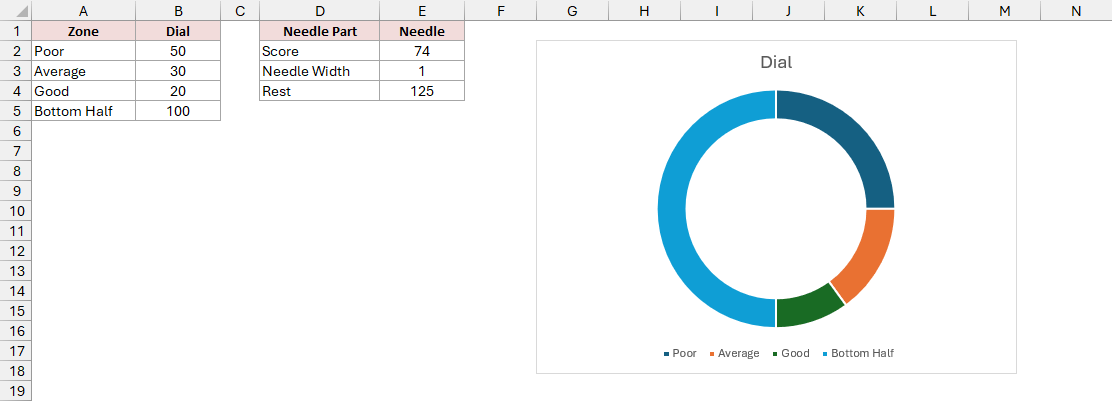Select column C header
This screenshot has width=1112, height=401.
pyautogui.click(x=240, y=11)
